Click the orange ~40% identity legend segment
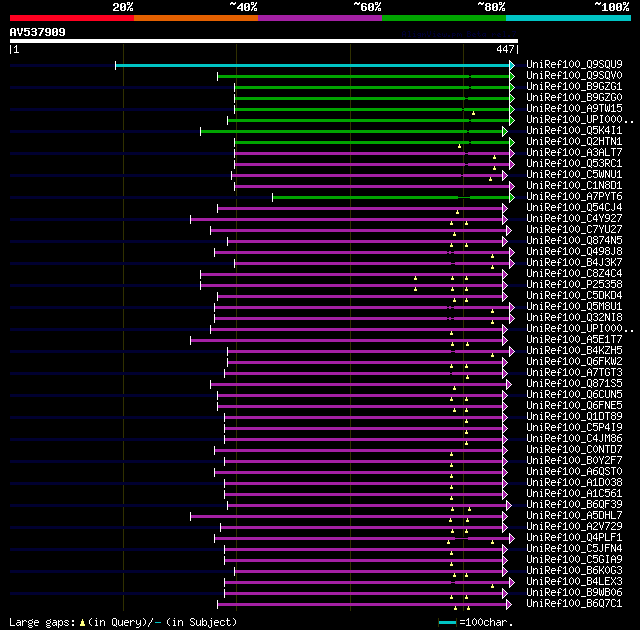 [x=196, y=18]
